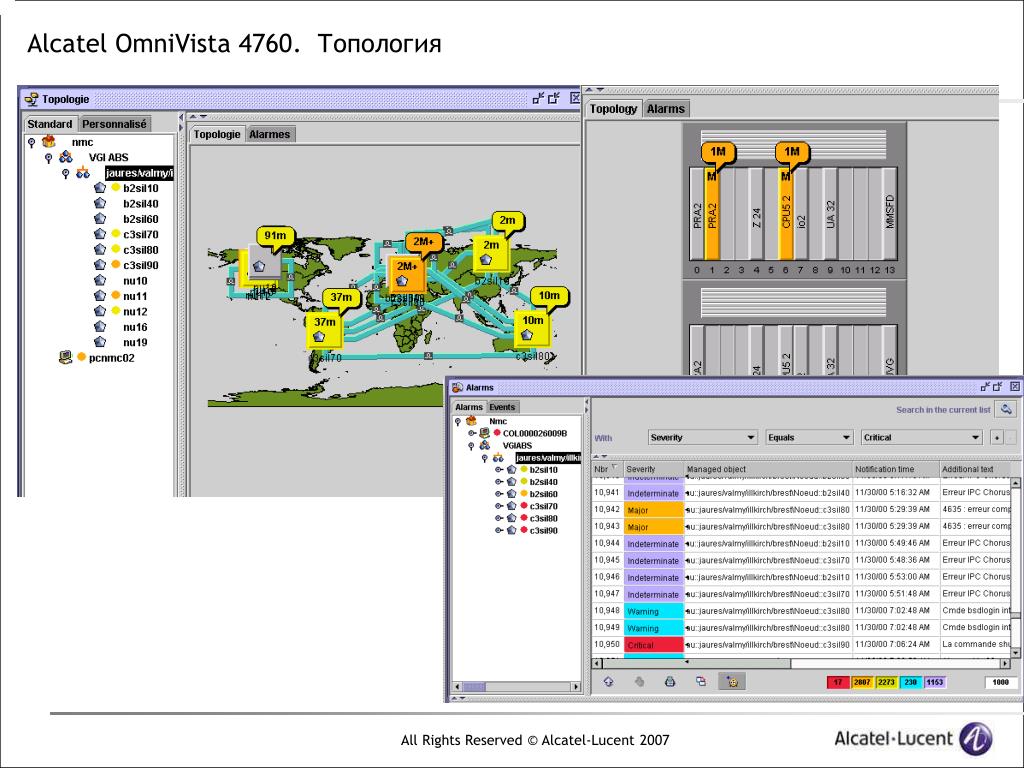Viewport: 1024px width, 768px height.
Task: Select pcnmc02 in the Topologie tree
Action: [112, 358]
